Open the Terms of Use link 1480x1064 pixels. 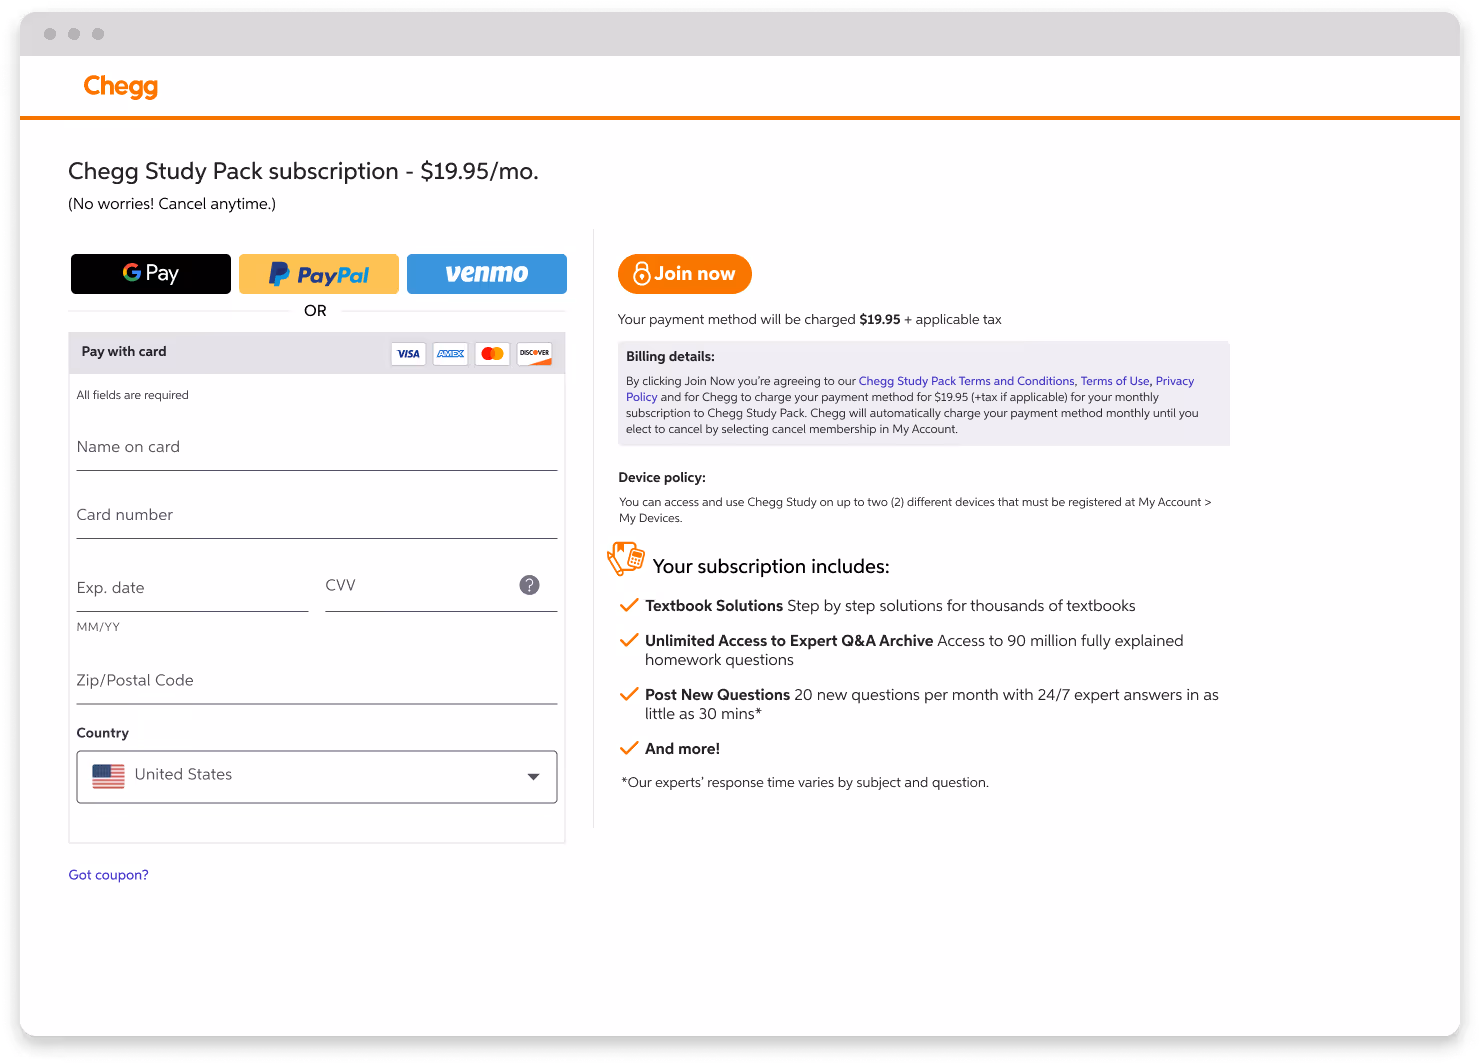click(1115, 381)
